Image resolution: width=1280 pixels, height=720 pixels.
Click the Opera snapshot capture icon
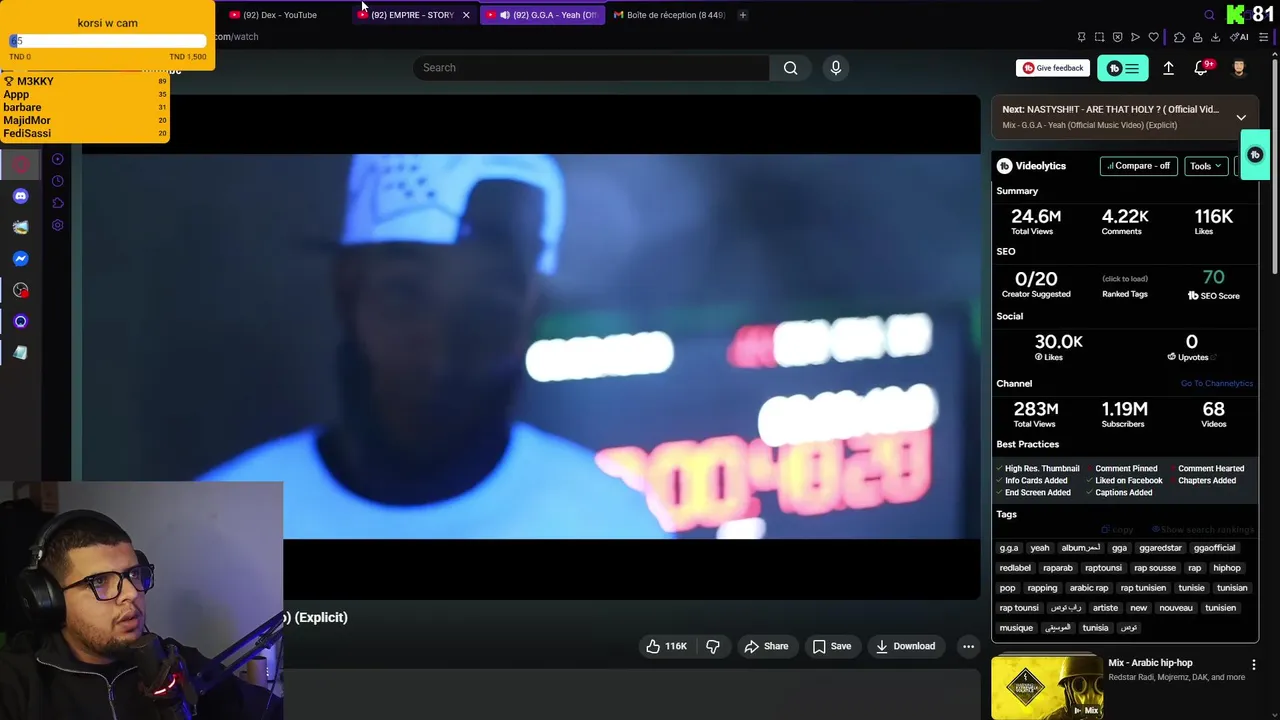coord(1099,37)
